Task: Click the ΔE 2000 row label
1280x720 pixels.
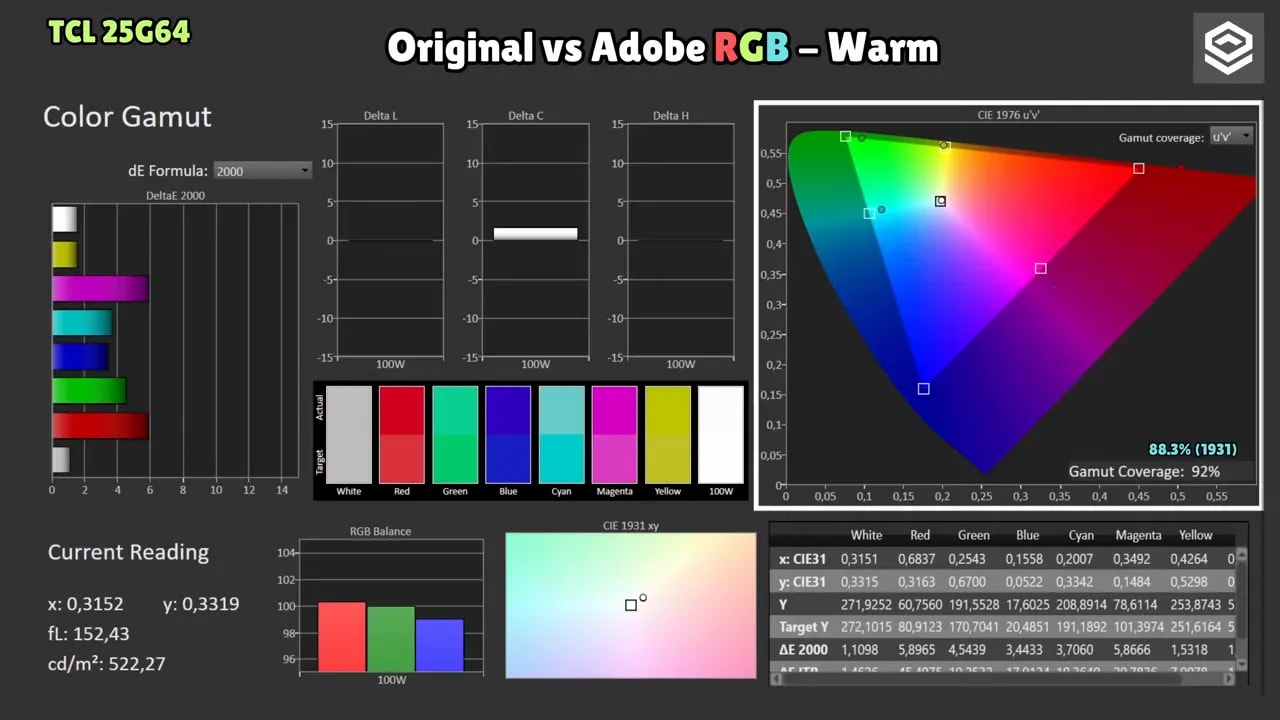Action: click(x=804, y=649)
